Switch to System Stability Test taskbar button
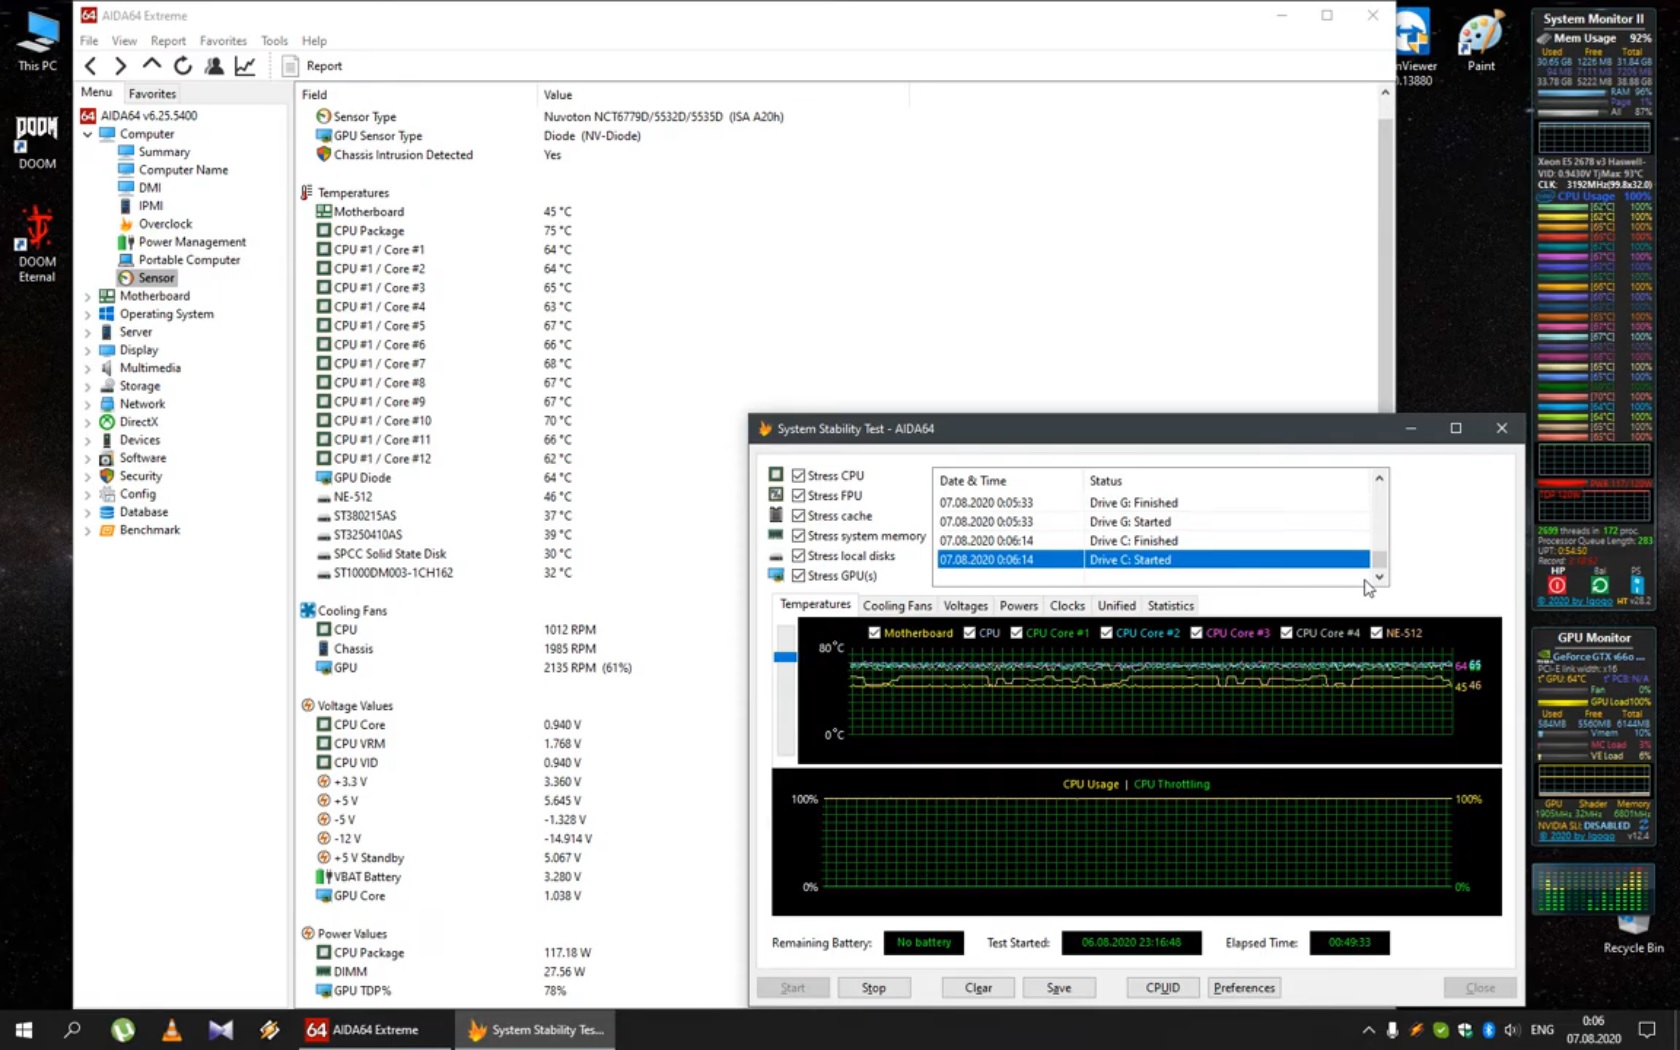Image resolution: width=1680 pixels, height=1050 pixels. tap(536, 1030)
